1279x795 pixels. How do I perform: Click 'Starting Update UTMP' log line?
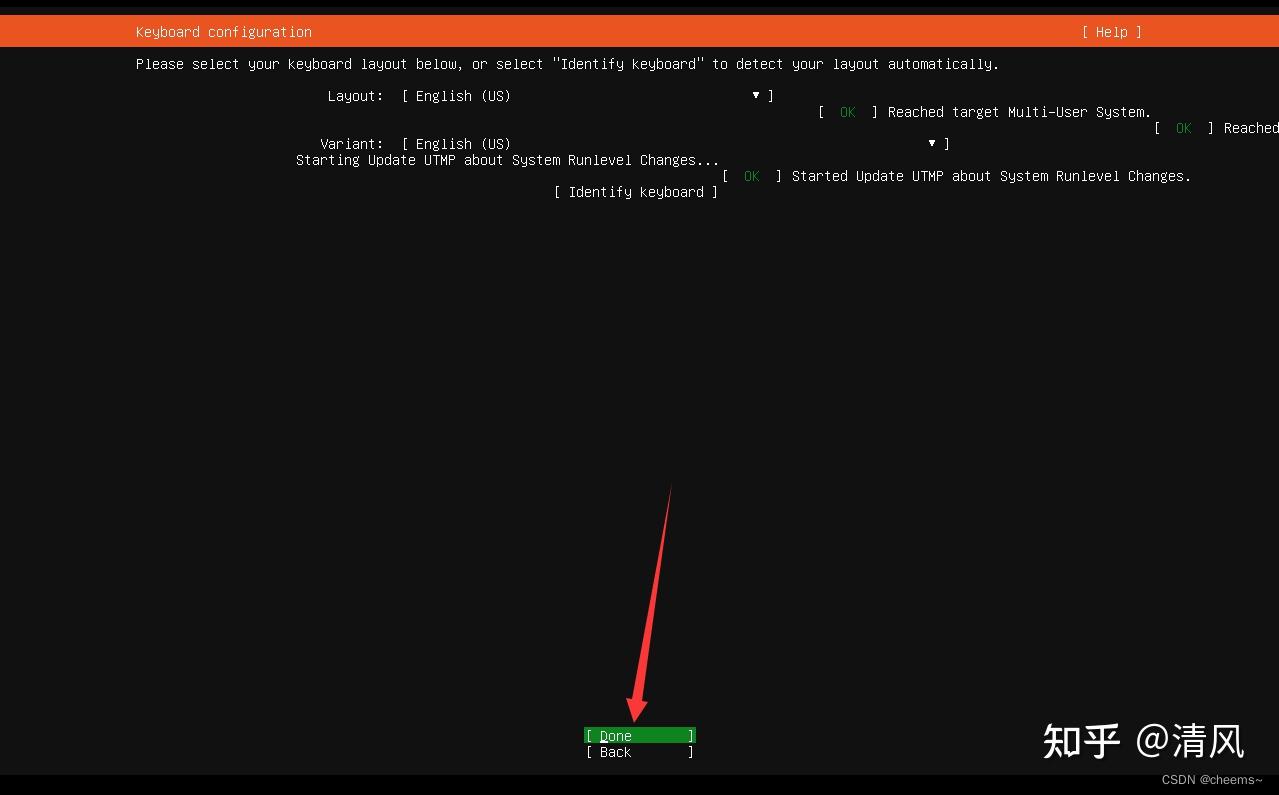[x=507, y=160]
